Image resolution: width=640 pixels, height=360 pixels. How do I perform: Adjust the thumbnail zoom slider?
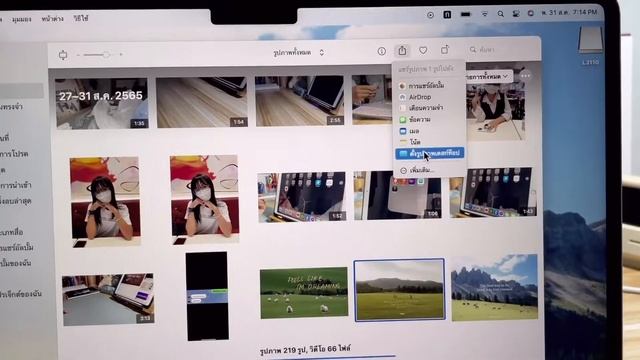100,54
